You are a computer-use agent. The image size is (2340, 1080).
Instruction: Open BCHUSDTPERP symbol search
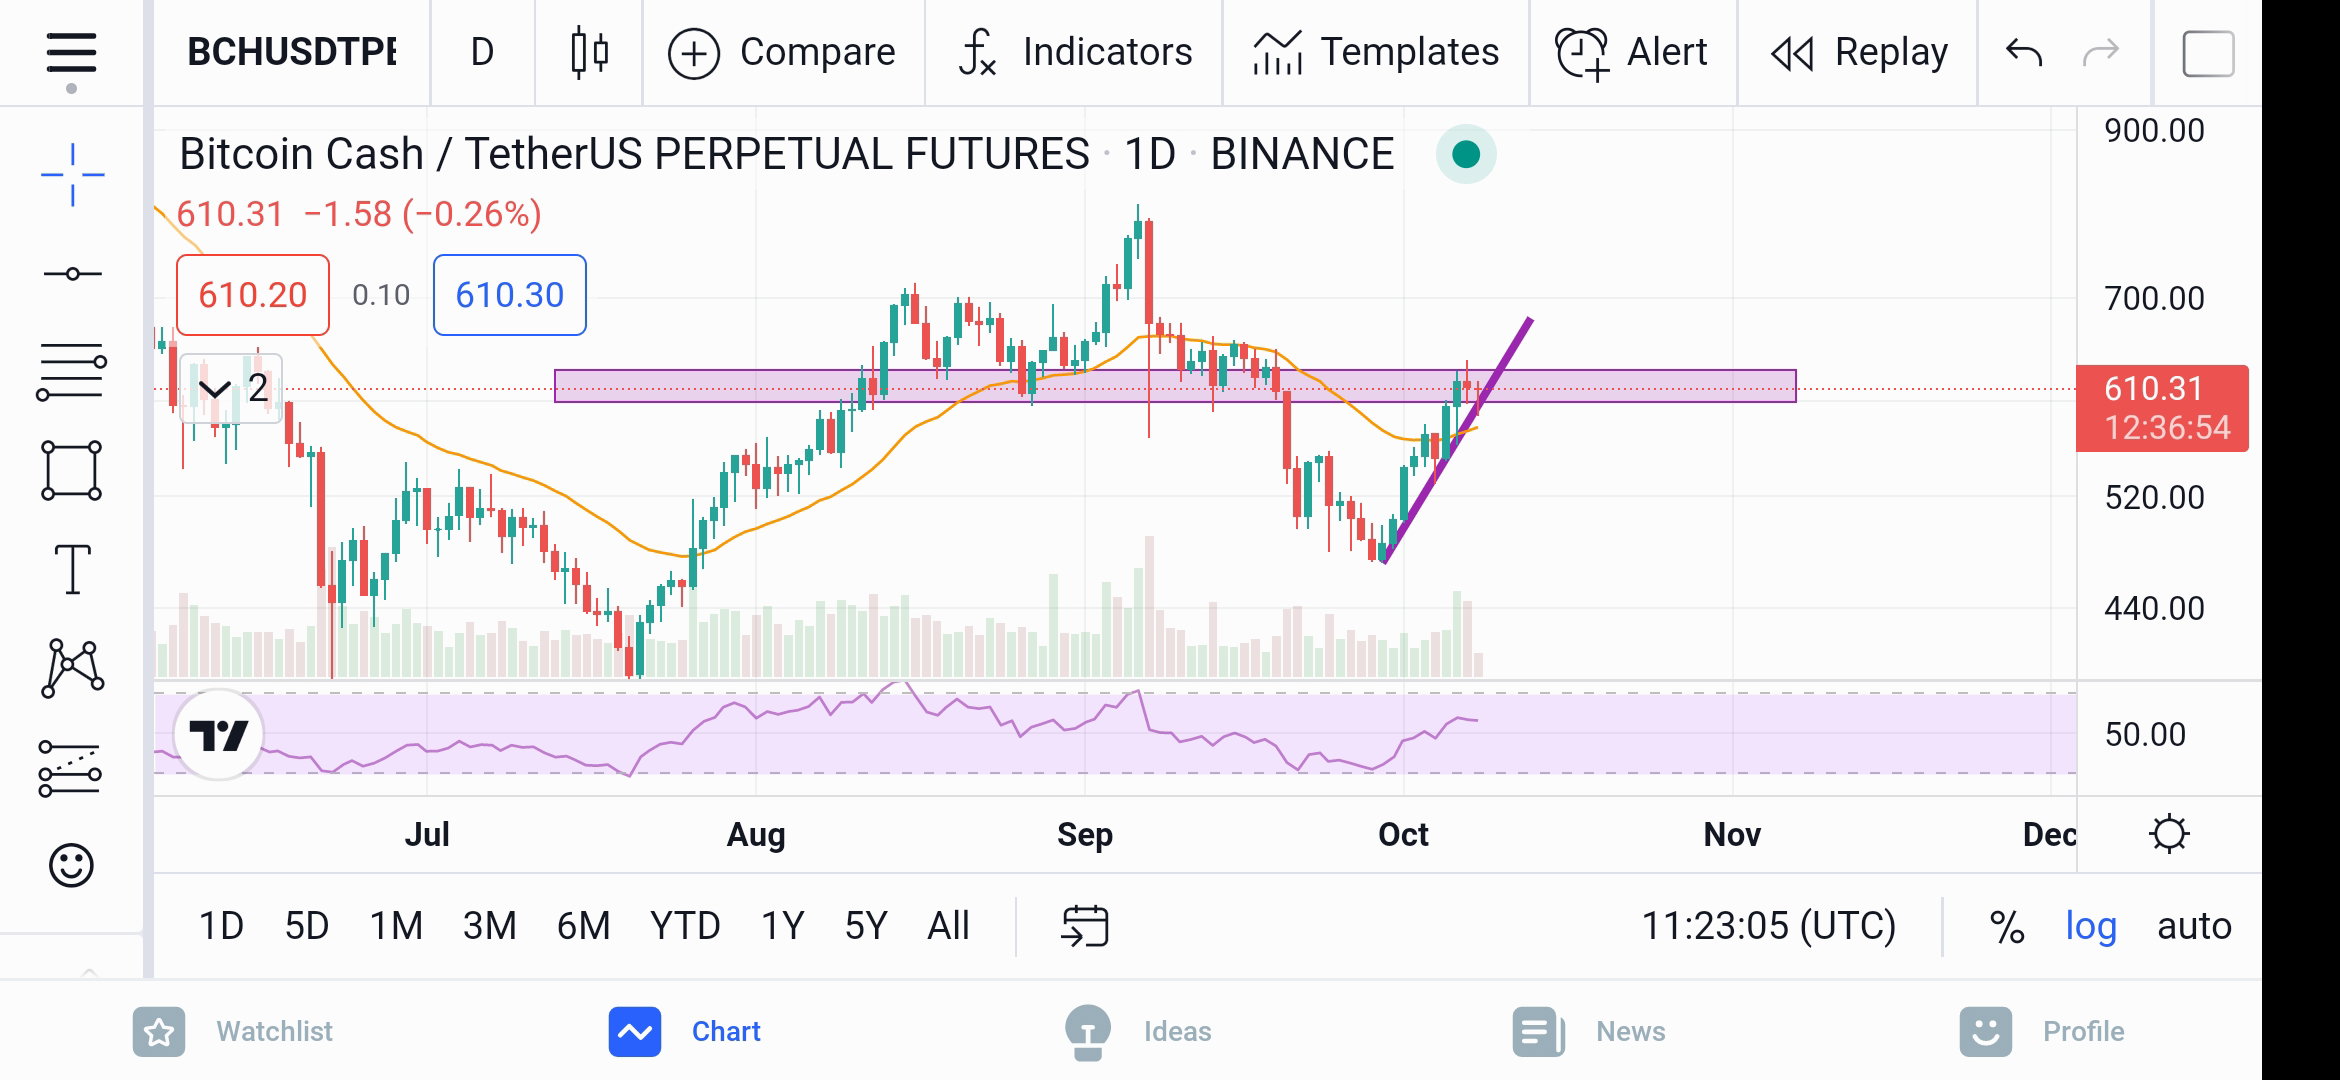tap(291, 52)
